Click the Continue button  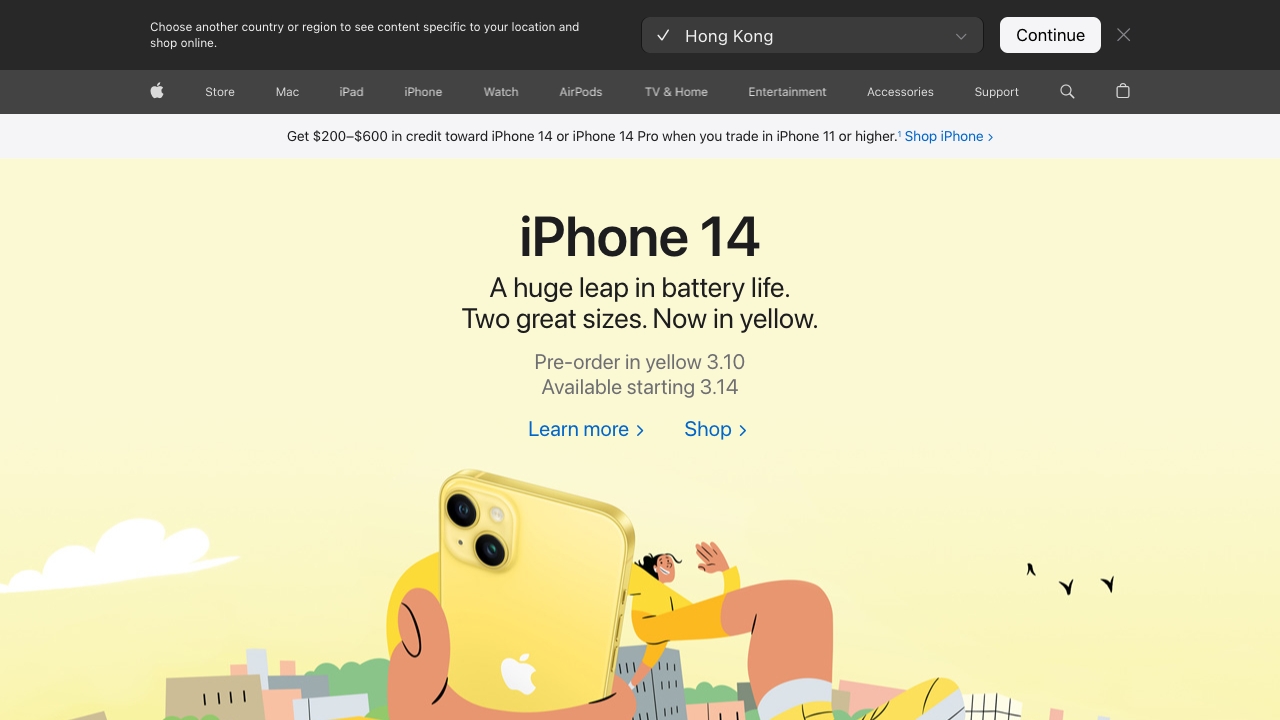click(1050, 35)
